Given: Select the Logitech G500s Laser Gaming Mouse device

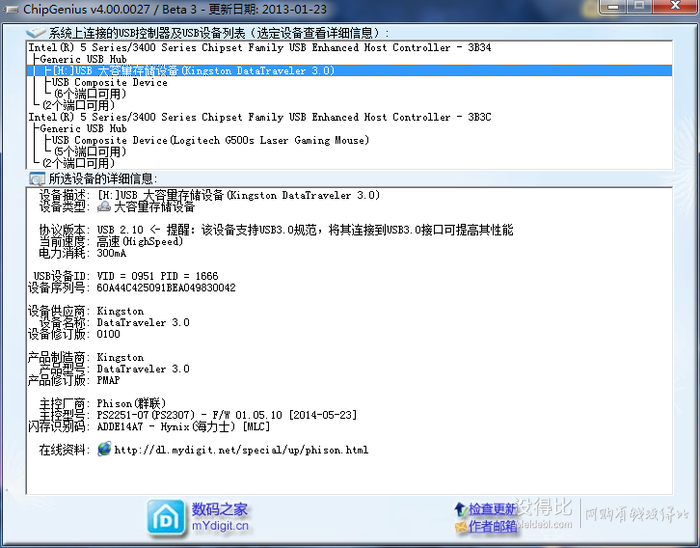Looking at the screenshot, I should click(x=211, y=140).
